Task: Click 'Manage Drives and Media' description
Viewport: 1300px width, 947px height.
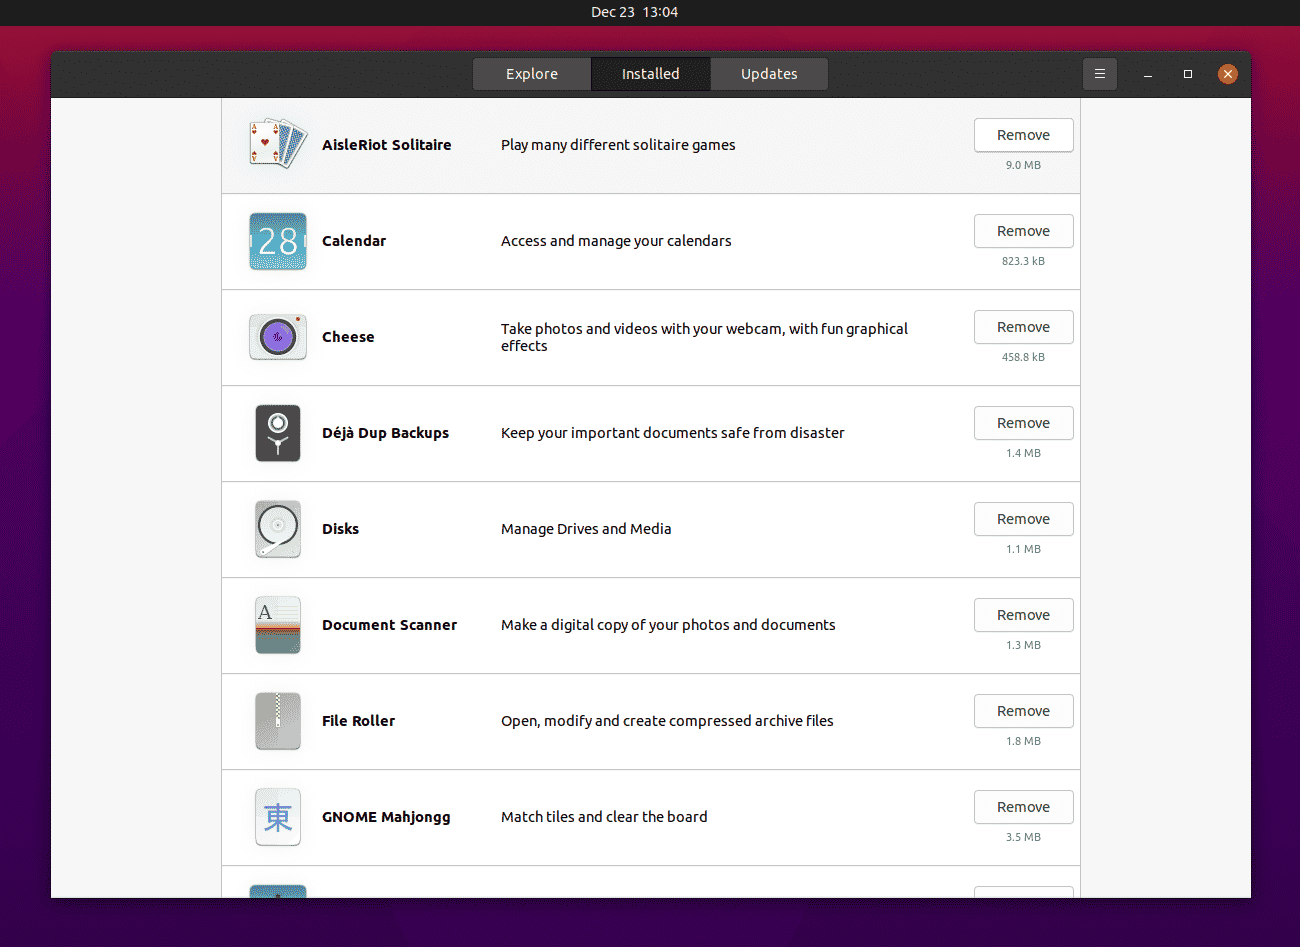Action: (x=586, y=529)
